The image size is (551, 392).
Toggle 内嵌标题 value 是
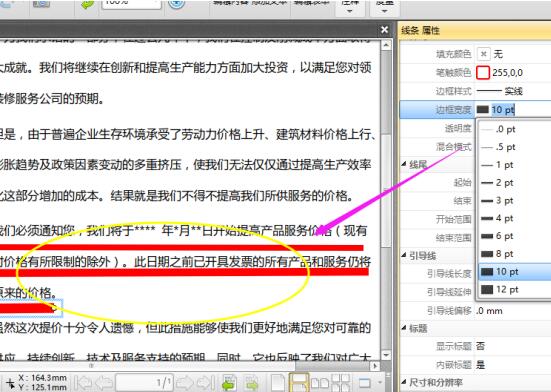(x=480, y=365)
